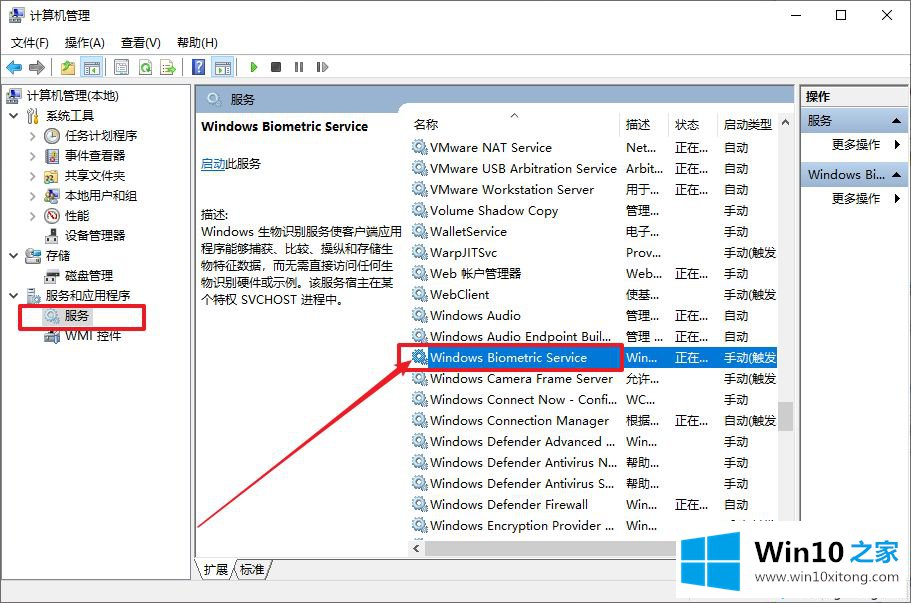This screenshot has height=603, width=911.
Task: Toggle the Show/Hide Action Pane icon
Action: coord(223,67)
